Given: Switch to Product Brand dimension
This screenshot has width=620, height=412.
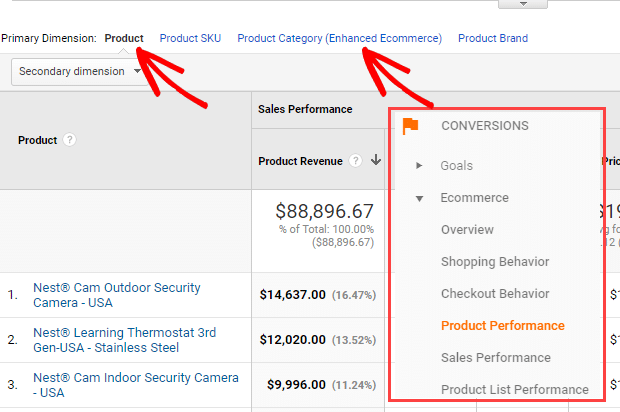Looking at the screenshot, I should tap(493, 38).
